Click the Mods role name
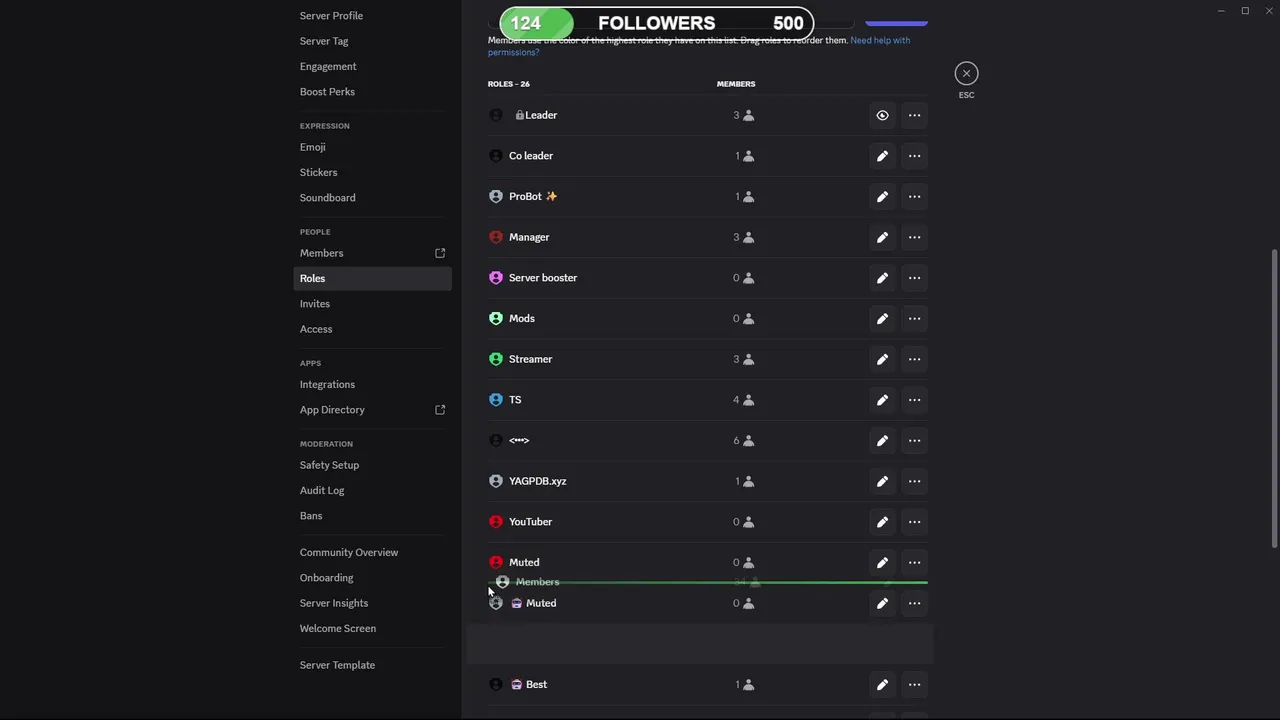 [x=522, y=319]
